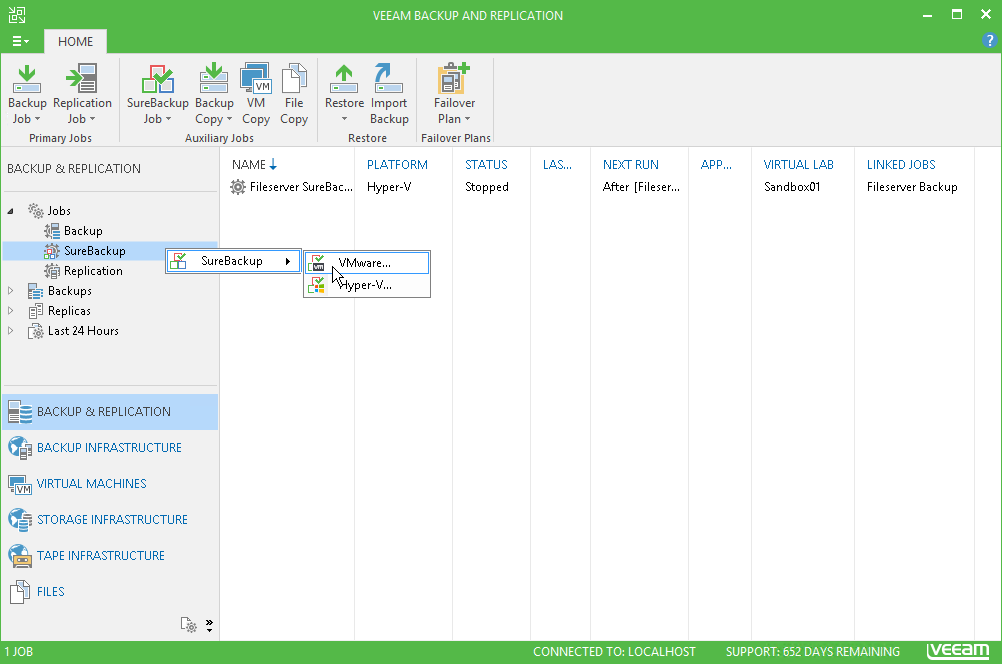Collapse the Jobs tree node arrow
Image resolution: width=1002 pixels, height=664 pixels.
[x=10, y=211]
